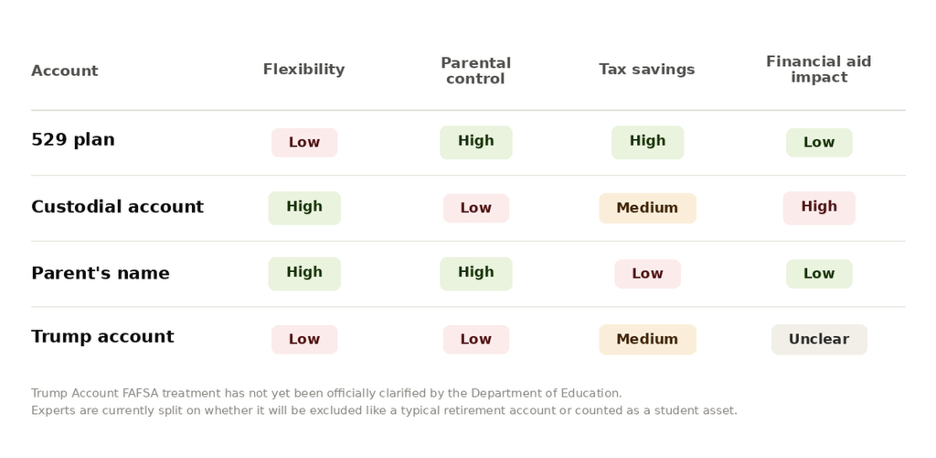Click the Tax savings column header
This screenshot has height=458, width=936.
point(647,69)
